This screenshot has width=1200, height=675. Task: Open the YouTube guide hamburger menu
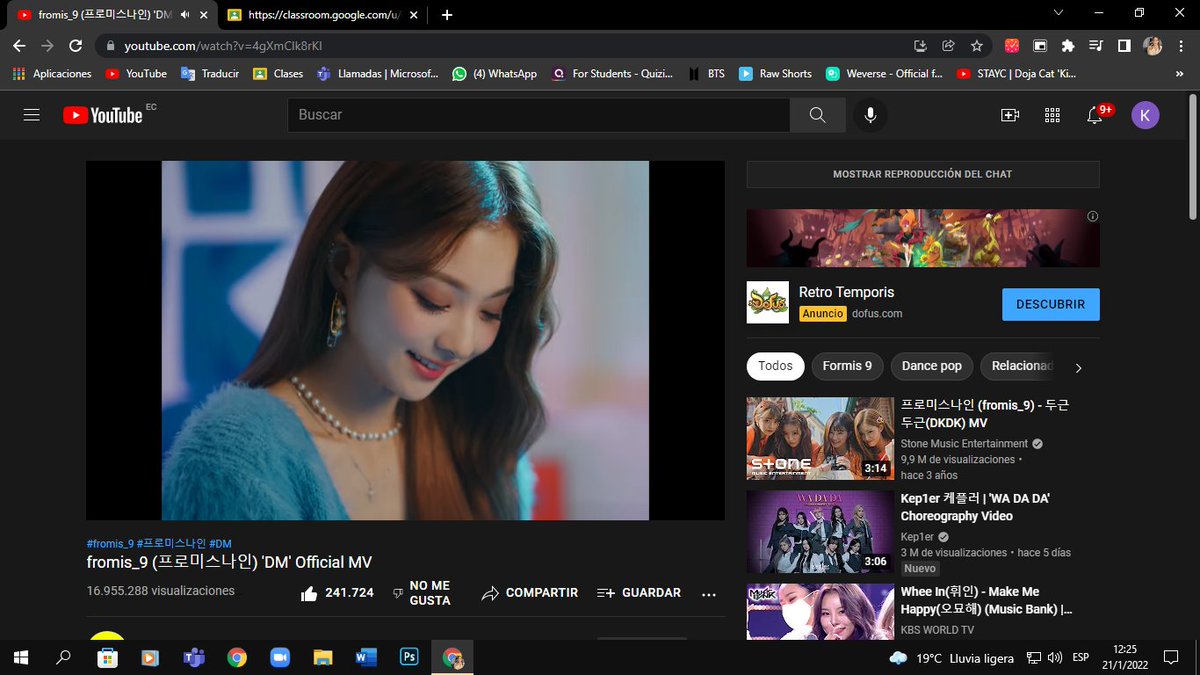32,115
